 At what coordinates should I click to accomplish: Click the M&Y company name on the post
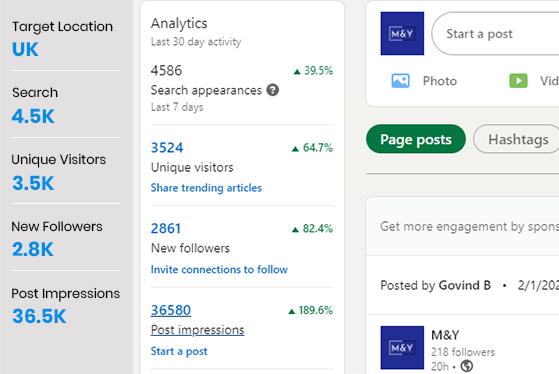(x=445, y=335)
